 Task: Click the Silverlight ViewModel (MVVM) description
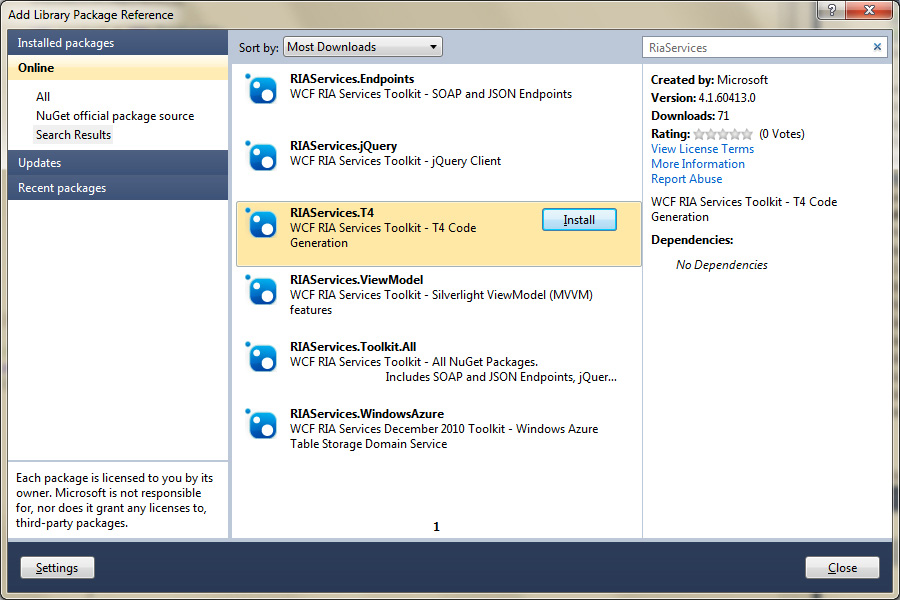[441, 302]
